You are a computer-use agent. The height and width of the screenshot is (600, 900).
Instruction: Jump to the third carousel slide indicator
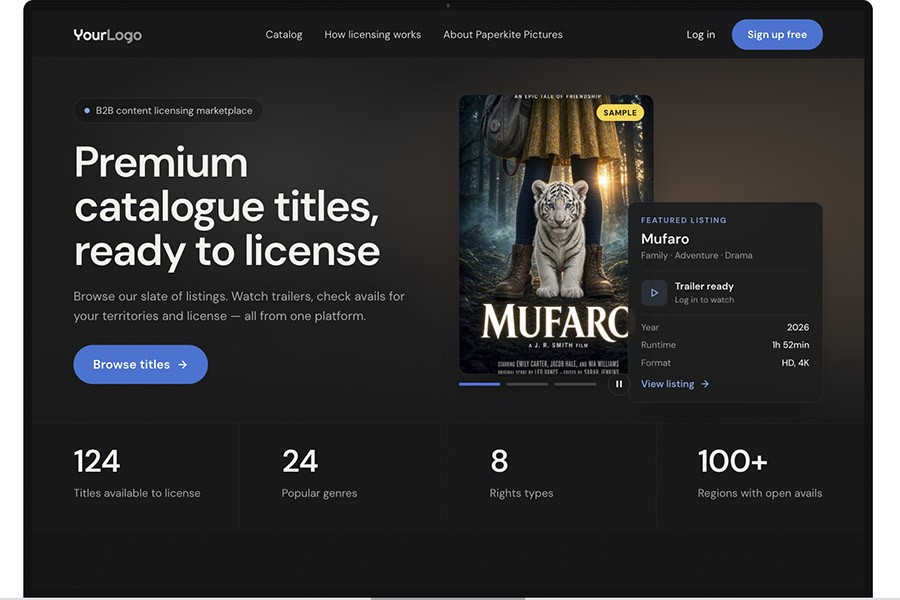click(575, 384)
